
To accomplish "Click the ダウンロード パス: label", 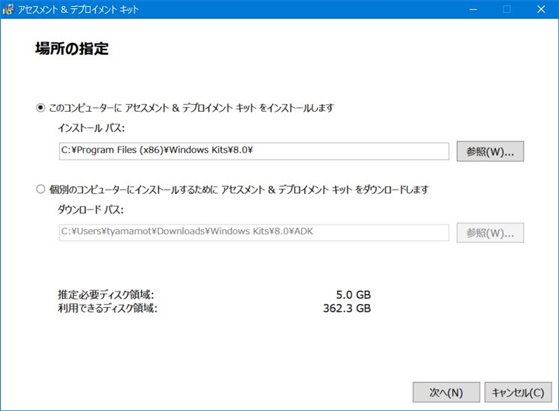I will pos(91,209).
